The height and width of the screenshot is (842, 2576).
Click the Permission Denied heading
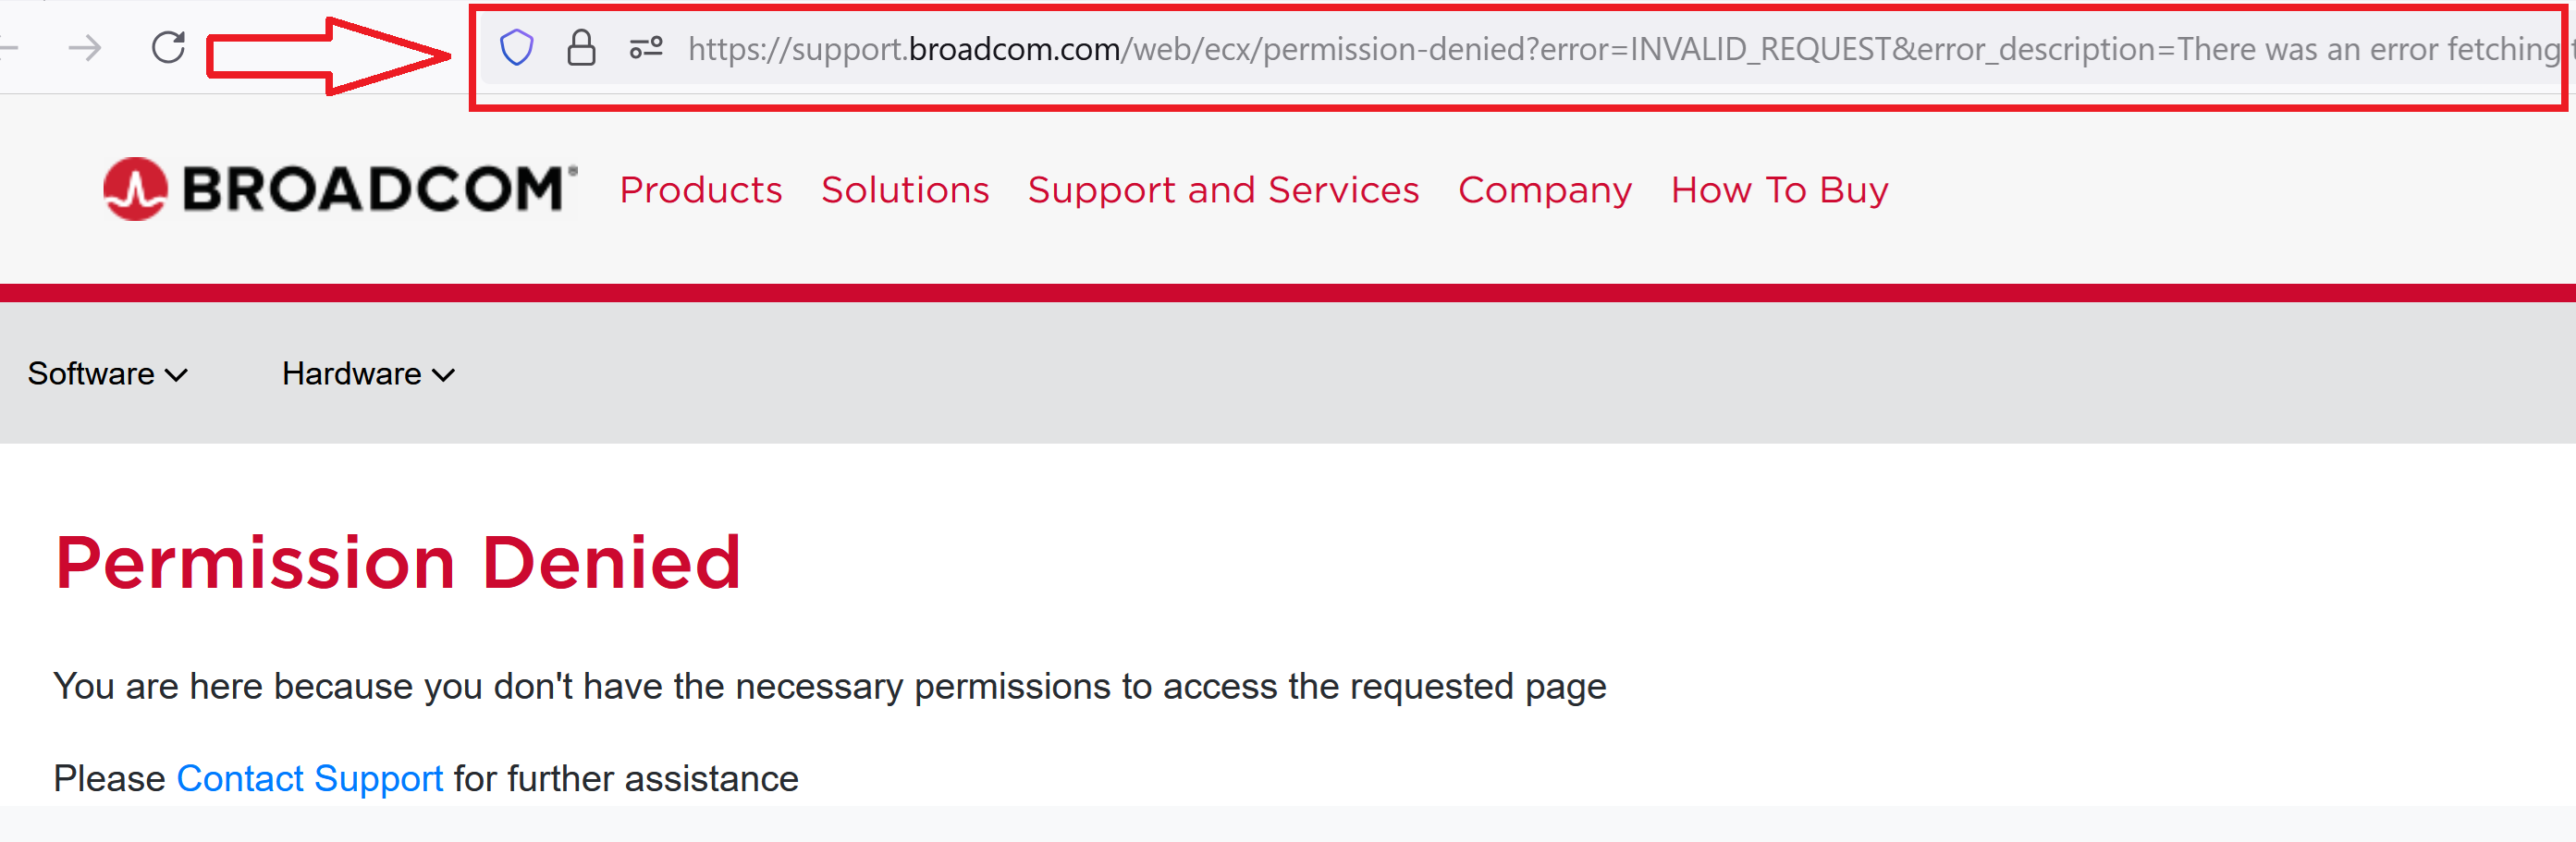coord(398,562)
